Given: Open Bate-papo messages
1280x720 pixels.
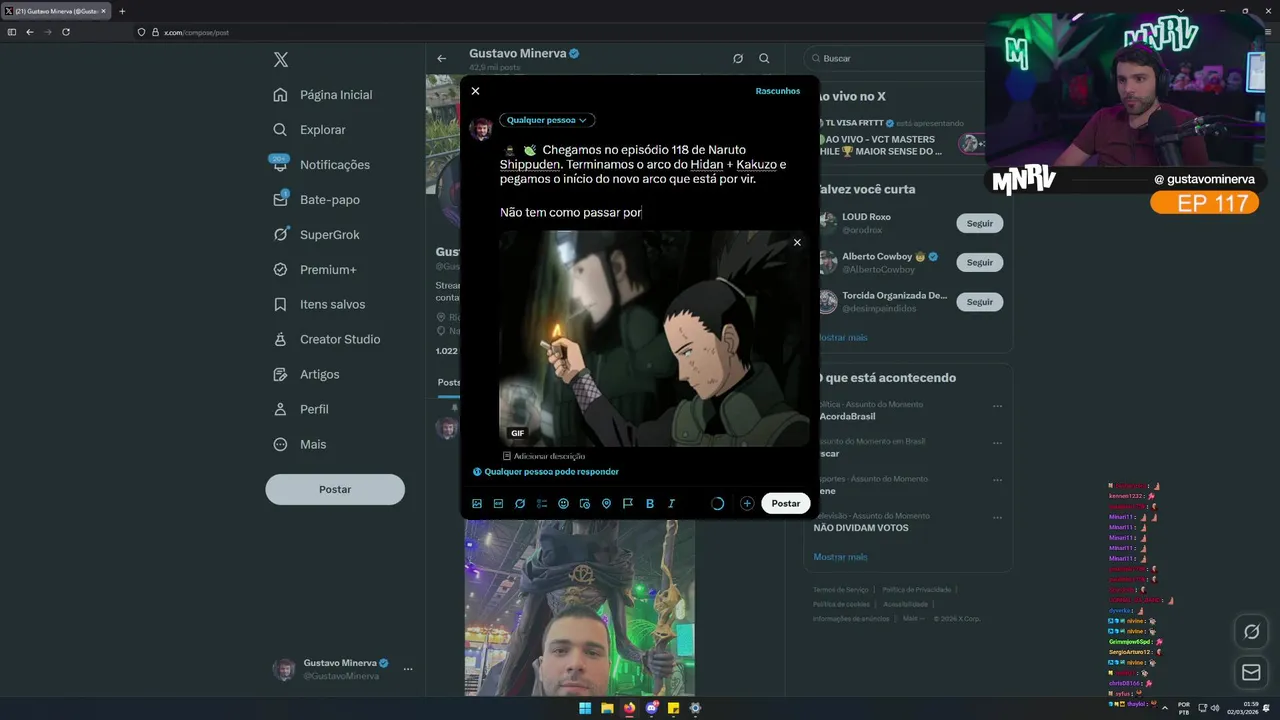Looking at the screenshot, I should click(x=316, y=200).
